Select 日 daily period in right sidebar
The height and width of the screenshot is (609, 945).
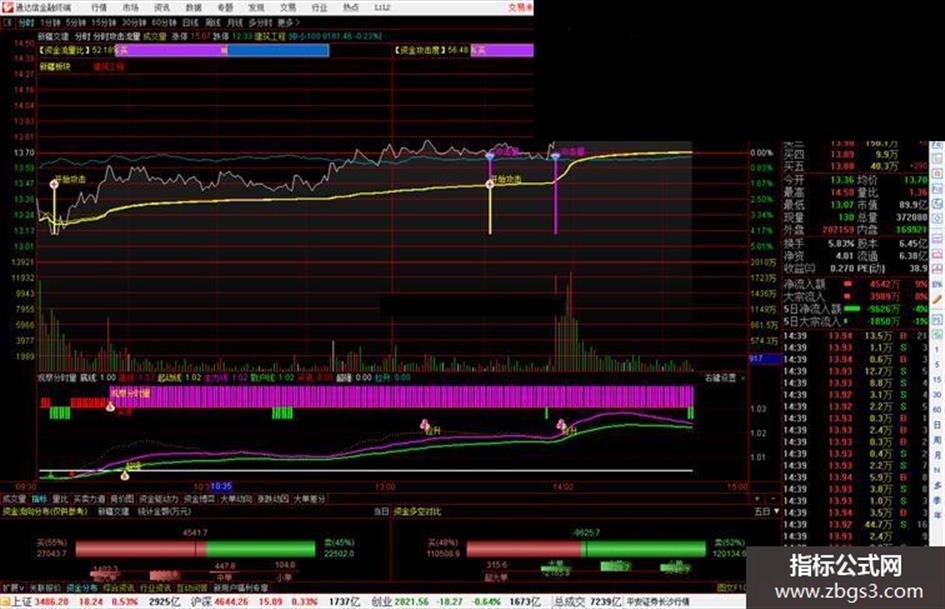point(937,424)
